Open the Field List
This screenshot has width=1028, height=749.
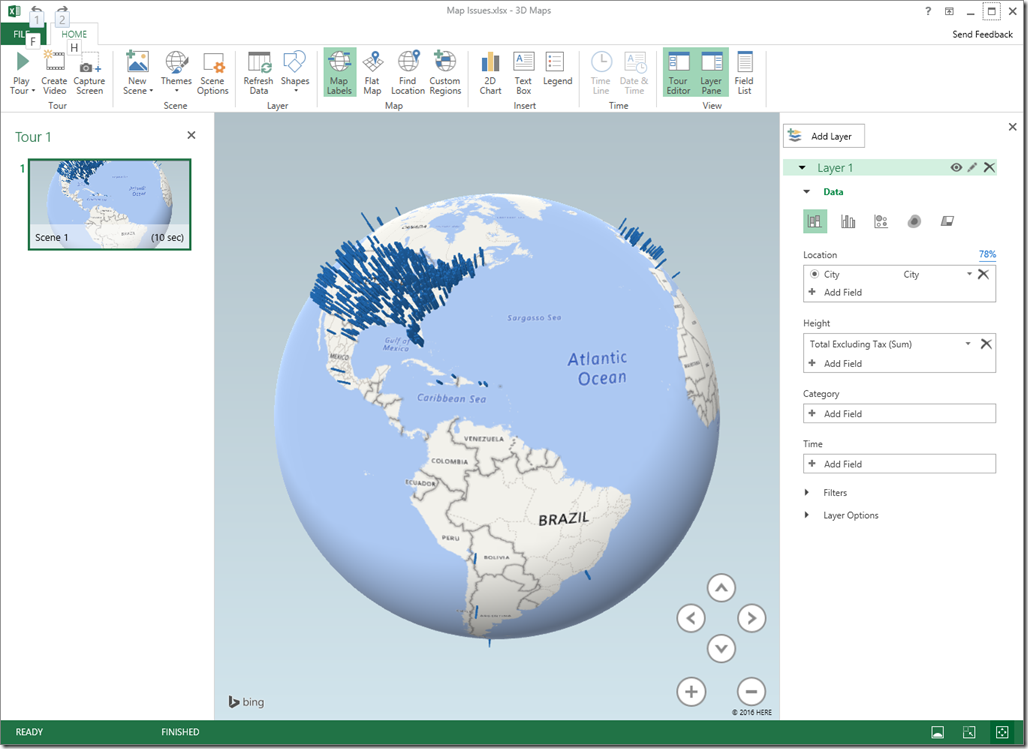point(744,73)
